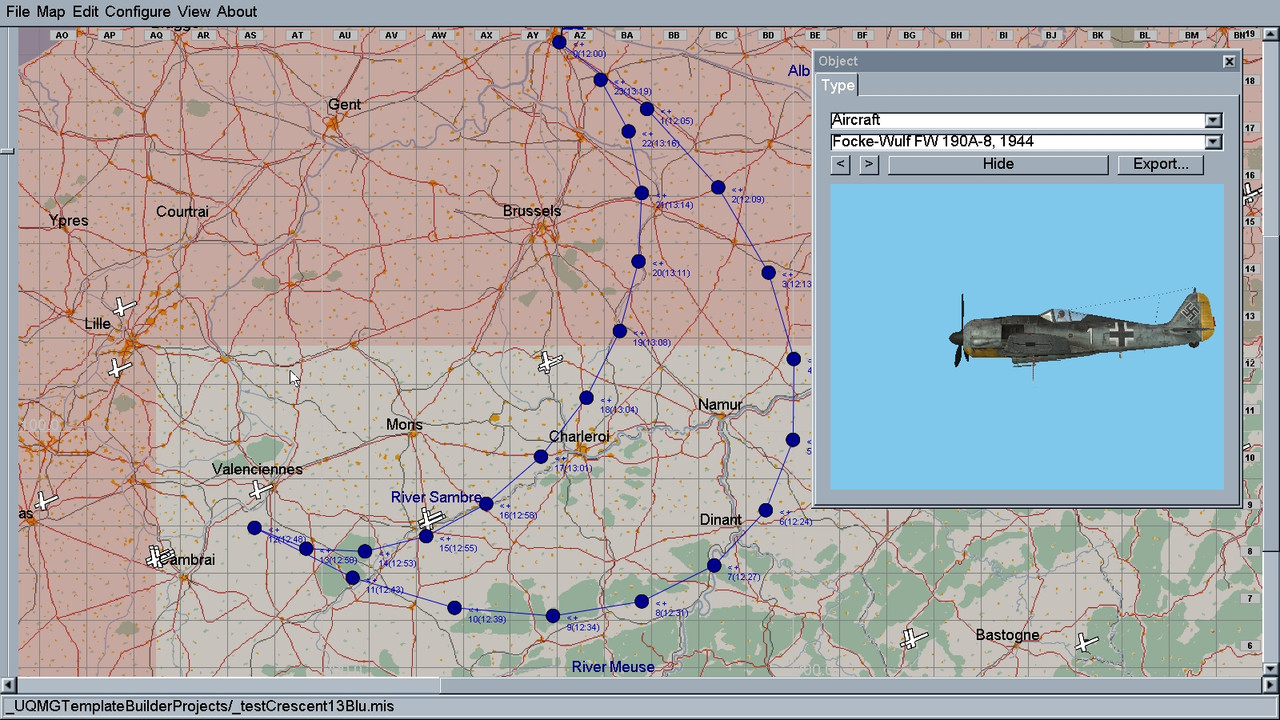Image resolution: width=1280 pixels, height=720 pixels.
Task: Open the File menu
Action: pyautogui.click(x=17, y=12)
